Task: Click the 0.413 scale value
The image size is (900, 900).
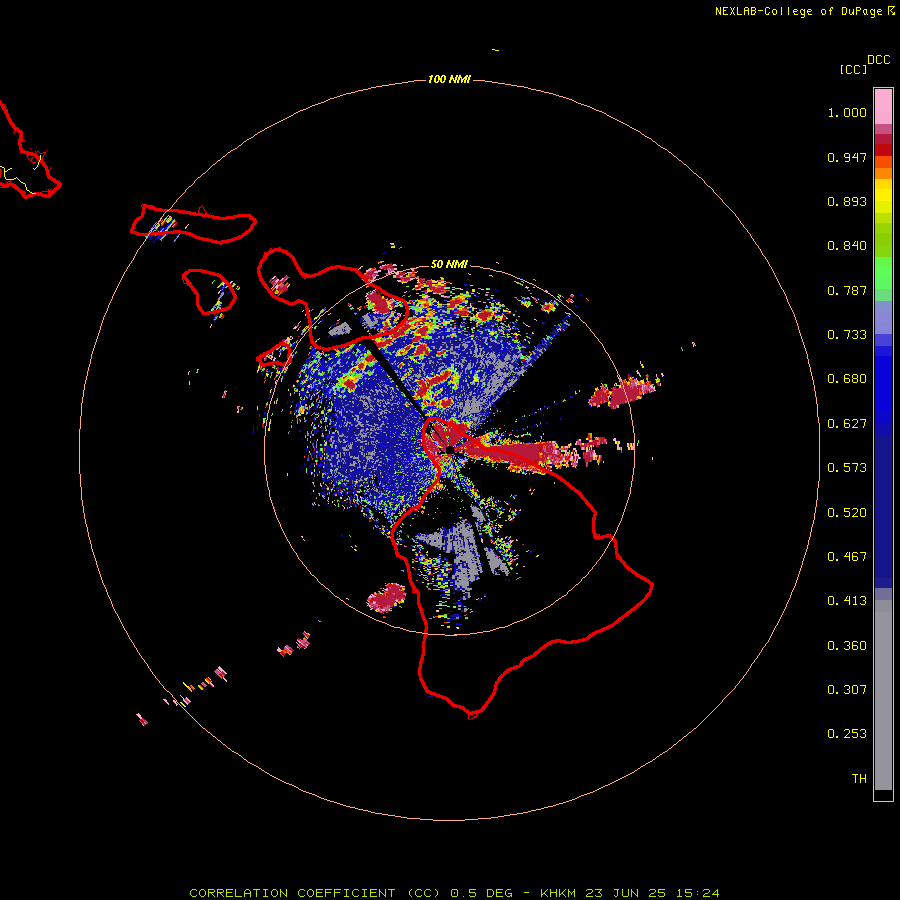Action: [847, 601]
